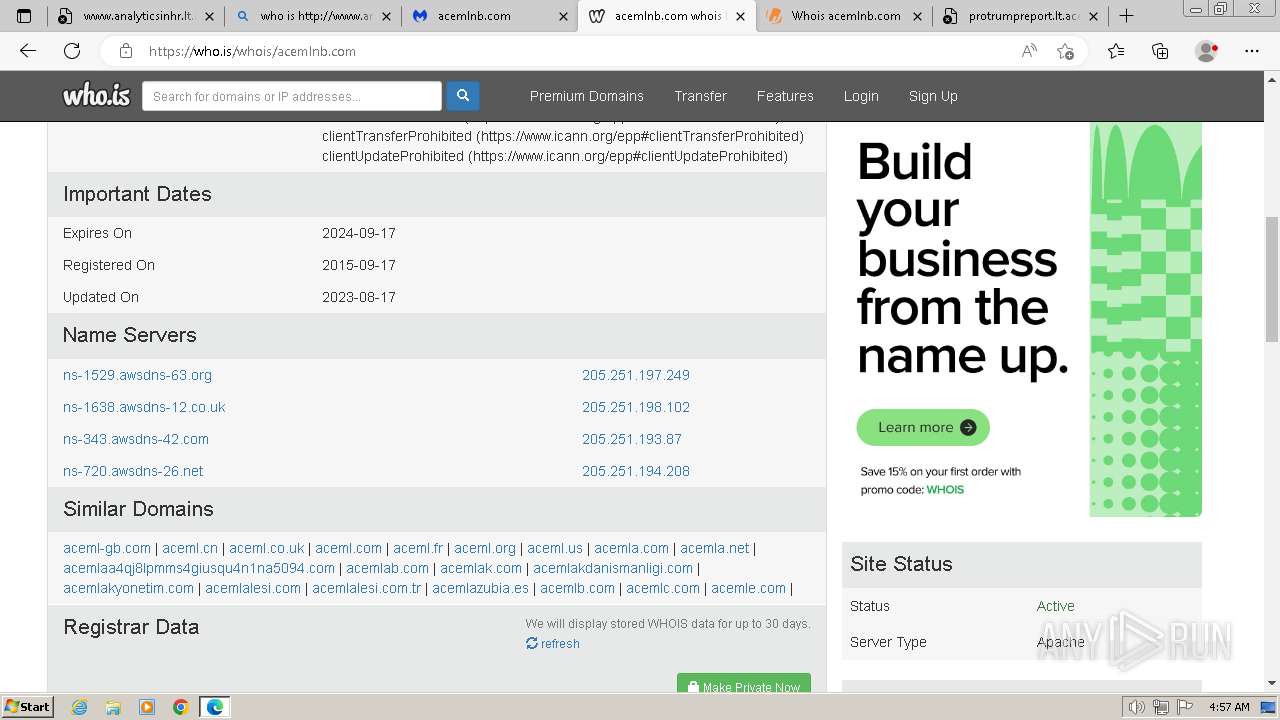1280x720 pixels.
Task: Open ns-720.awsdns-26.net link
Action: [133, 471]
